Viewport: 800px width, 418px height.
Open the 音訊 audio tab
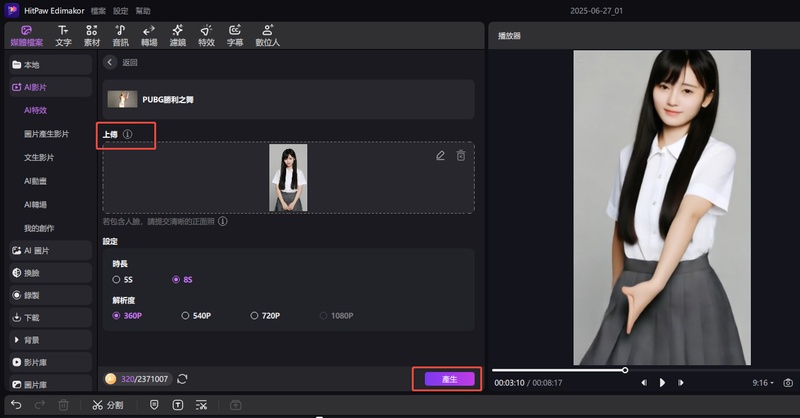tap(120, 36)
